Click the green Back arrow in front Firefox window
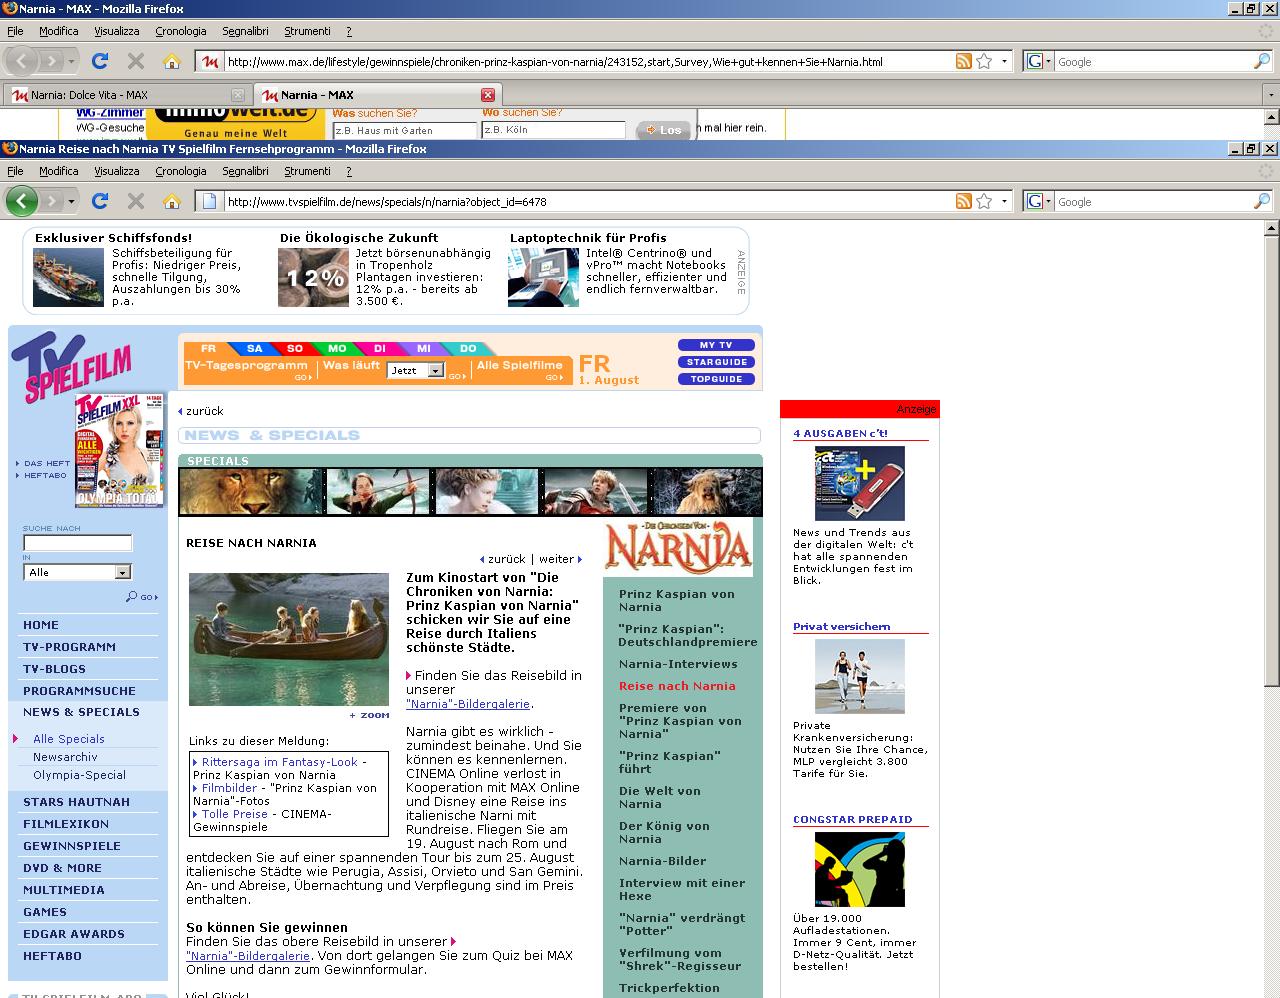 [x=22, y=201]
